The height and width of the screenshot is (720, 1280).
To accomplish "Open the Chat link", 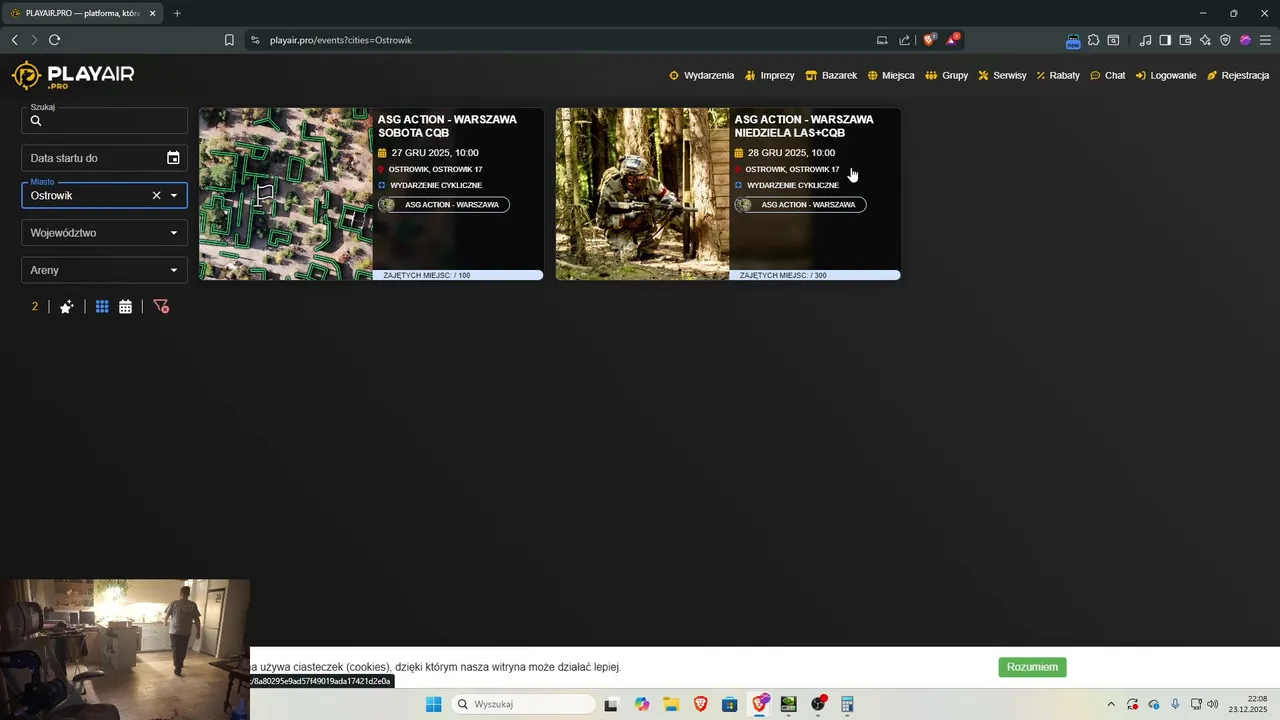I will (x=1107, y=75).
